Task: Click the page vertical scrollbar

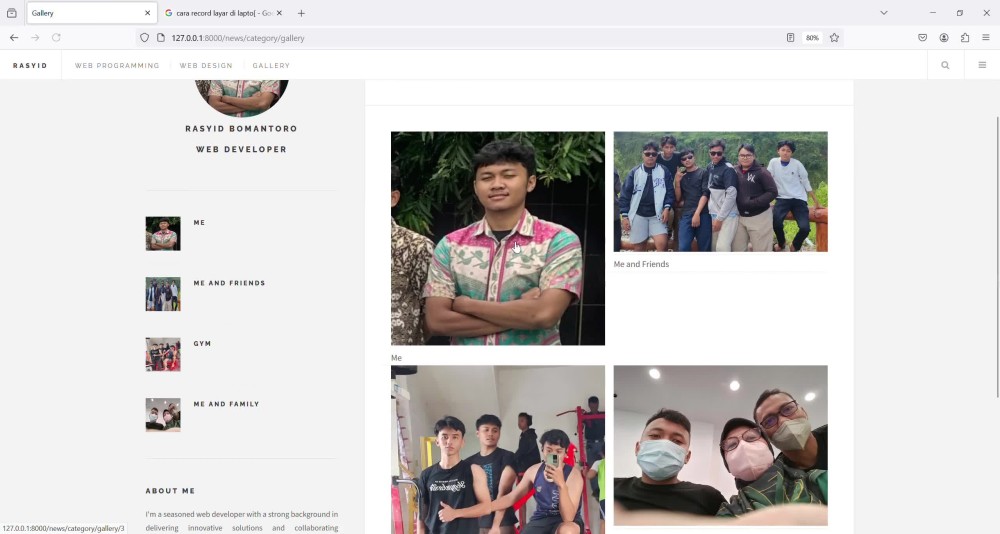Action: [996, 256]
